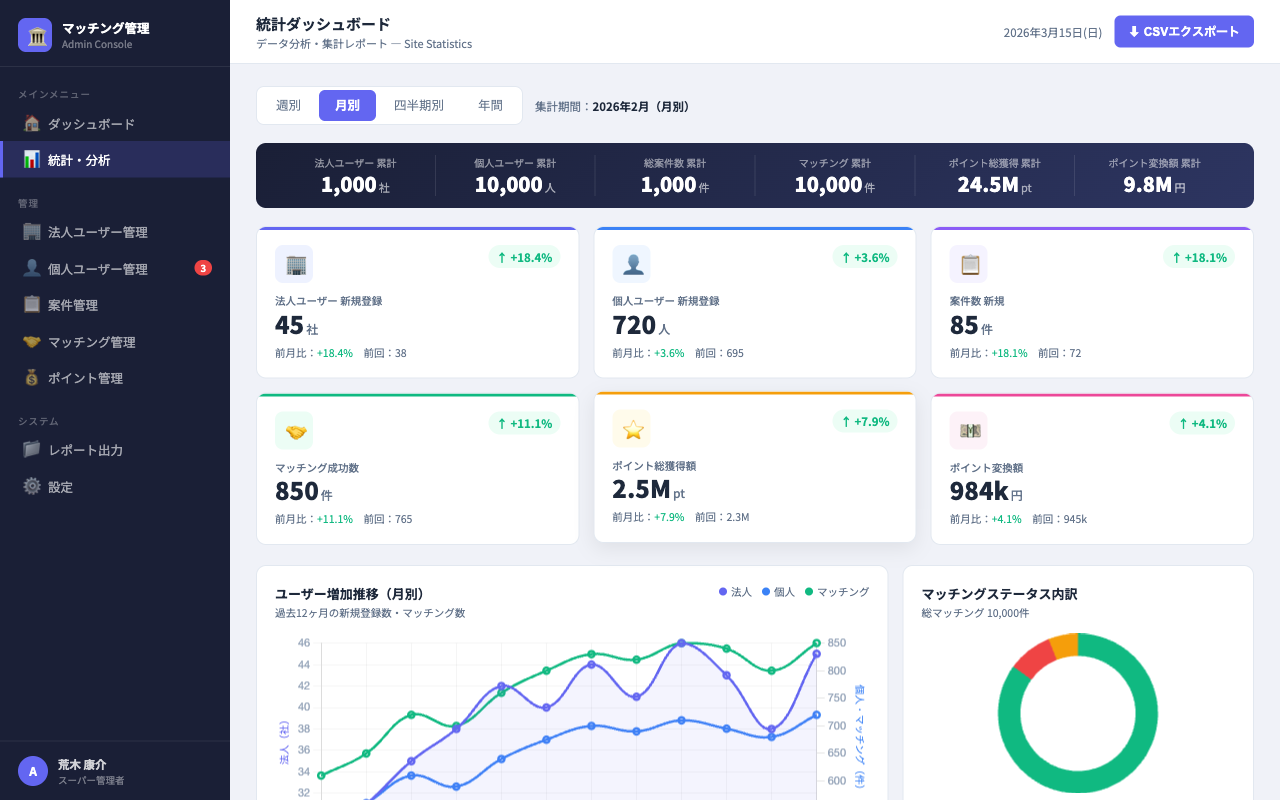Select the 年間 period tab
The height and width of the screenshot is (800, 1280).
490,105
